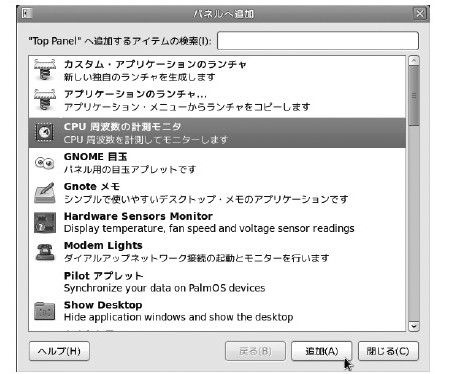Viewport: 461px width, 374px height.
Task: Click 'シンプルで使いやすいデスクトップ・メモ' Gnote description
Action: 206,199
